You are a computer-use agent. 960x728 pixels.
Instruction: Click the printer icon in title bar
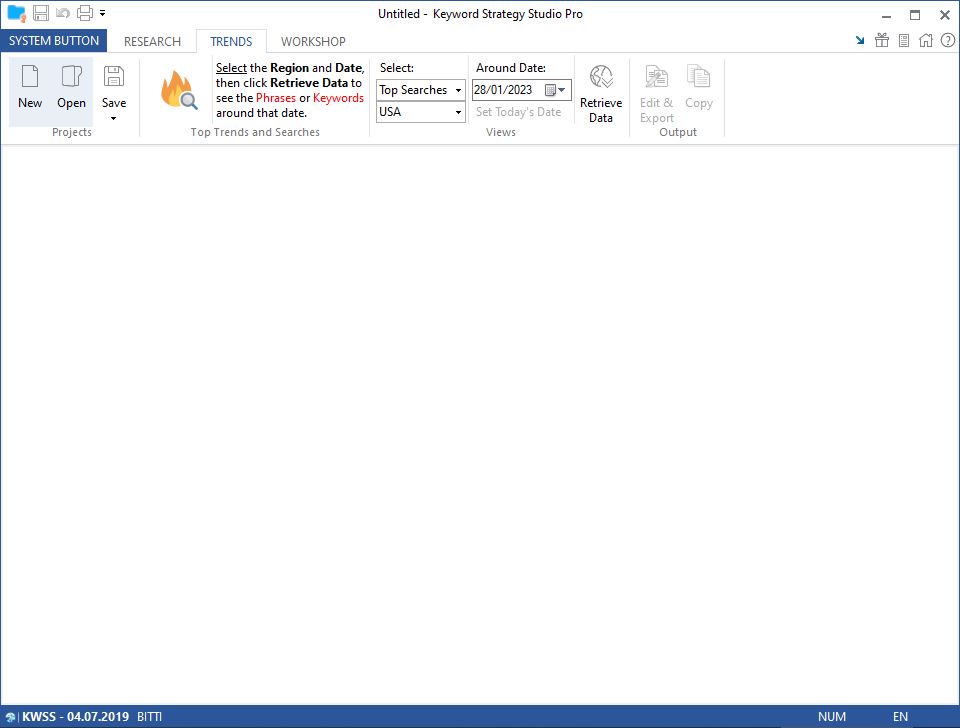click(85, 13)
